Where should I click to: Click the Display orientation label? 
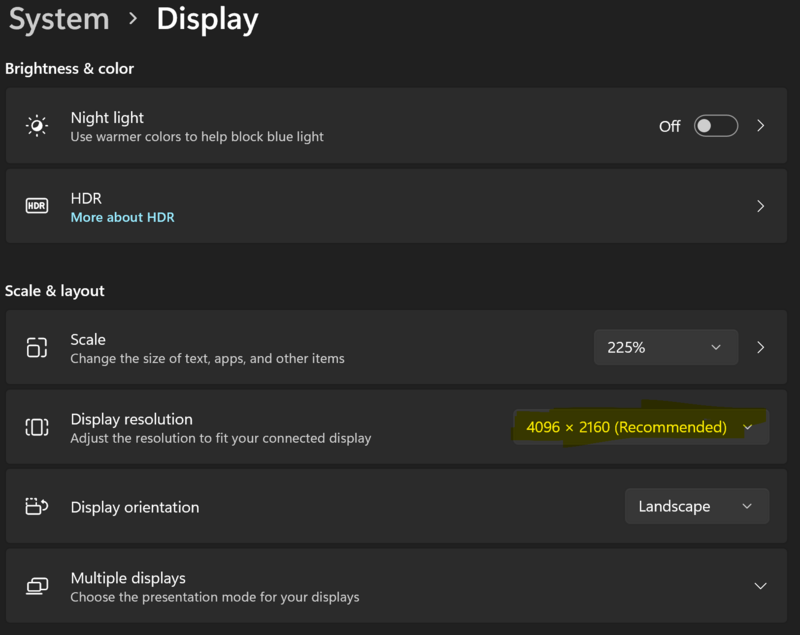tap(135, 507)
